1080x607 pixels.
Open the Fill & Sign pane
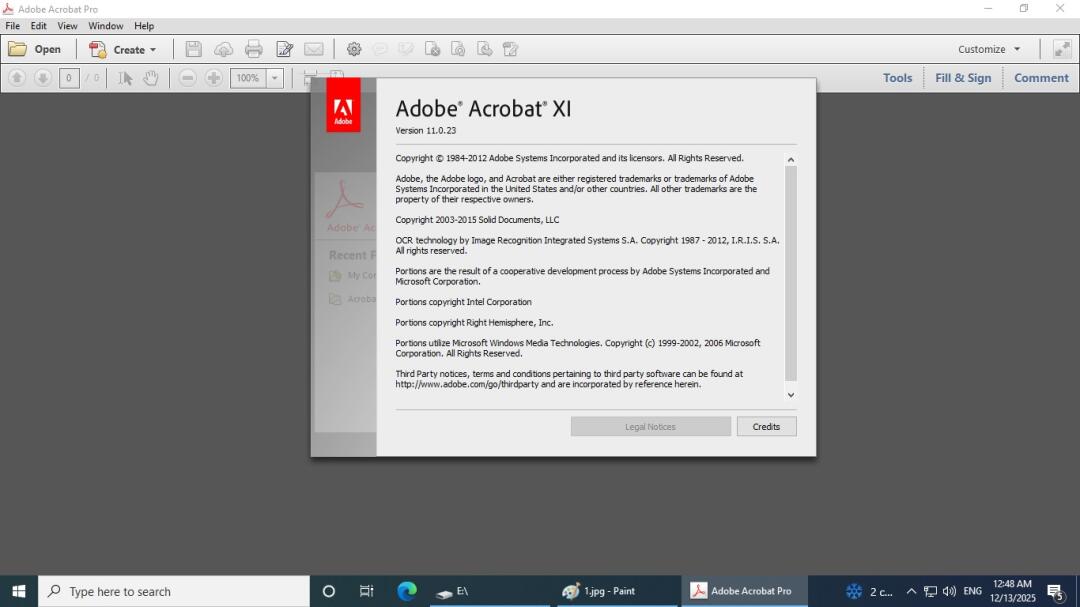tap(963, 78)
